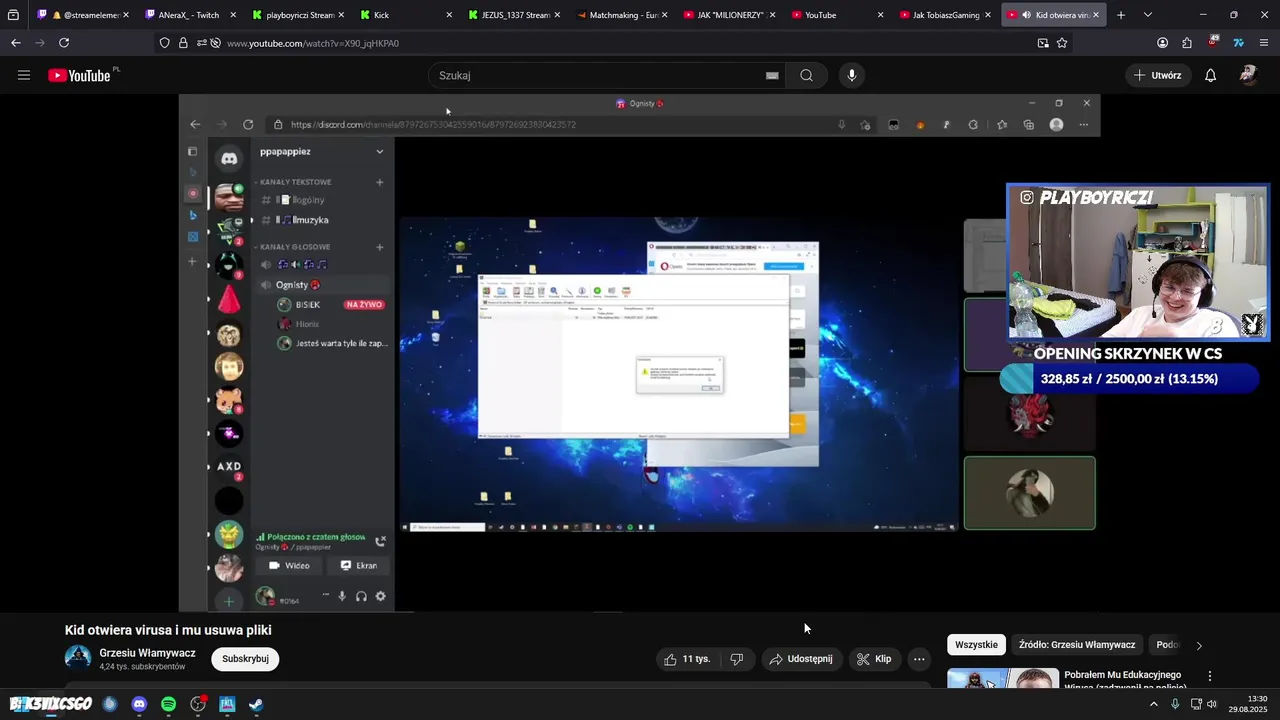Viewport: 1280px width, 720px height.
Task: Open a new browser tab
Action: click(1121, 15)
